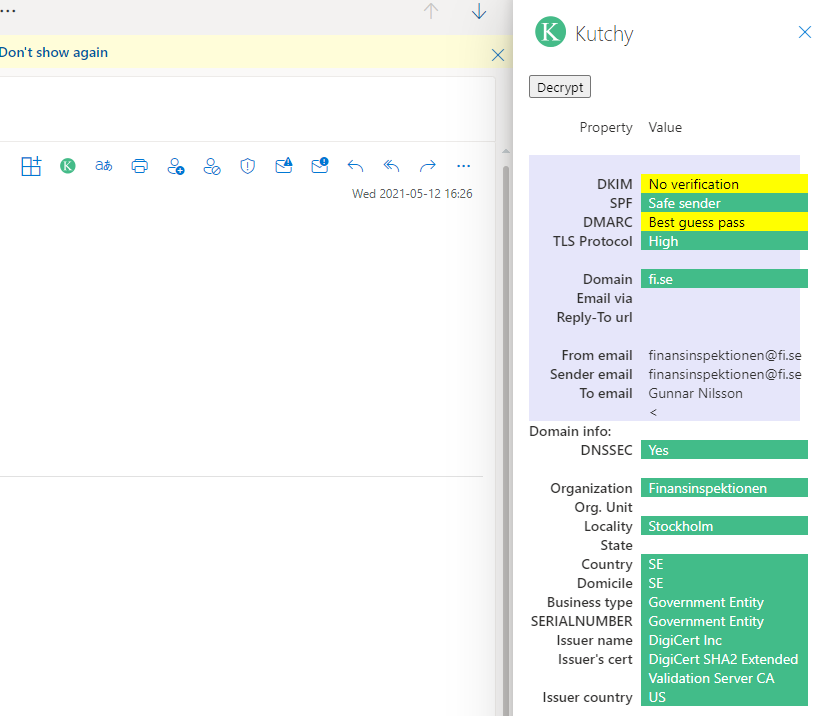Forward the message
The height and width of the screenshot is (716, 815).
[428, 166]
